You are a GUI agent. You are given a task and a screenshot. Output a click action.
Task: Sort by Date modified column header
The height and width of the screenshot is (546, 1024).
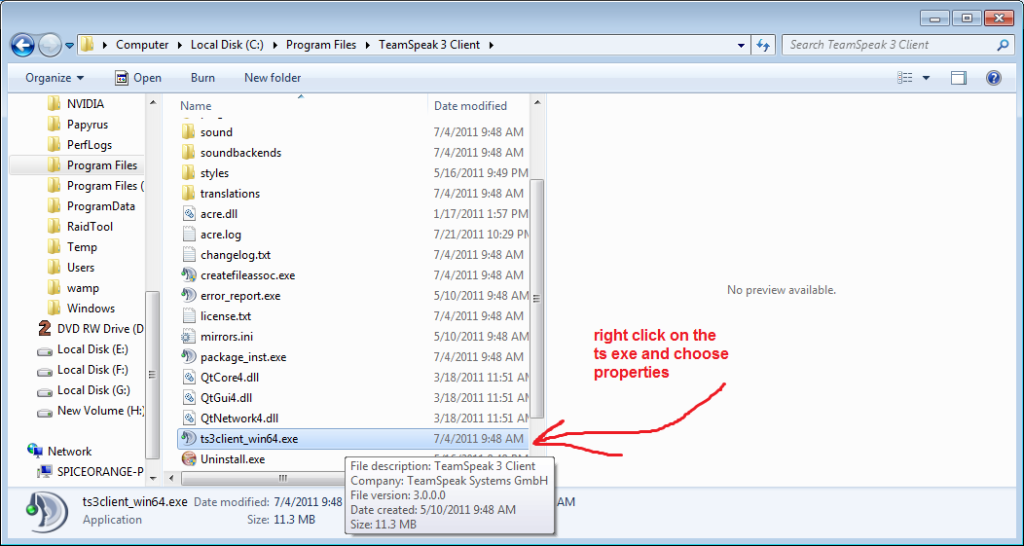(470, 106)
